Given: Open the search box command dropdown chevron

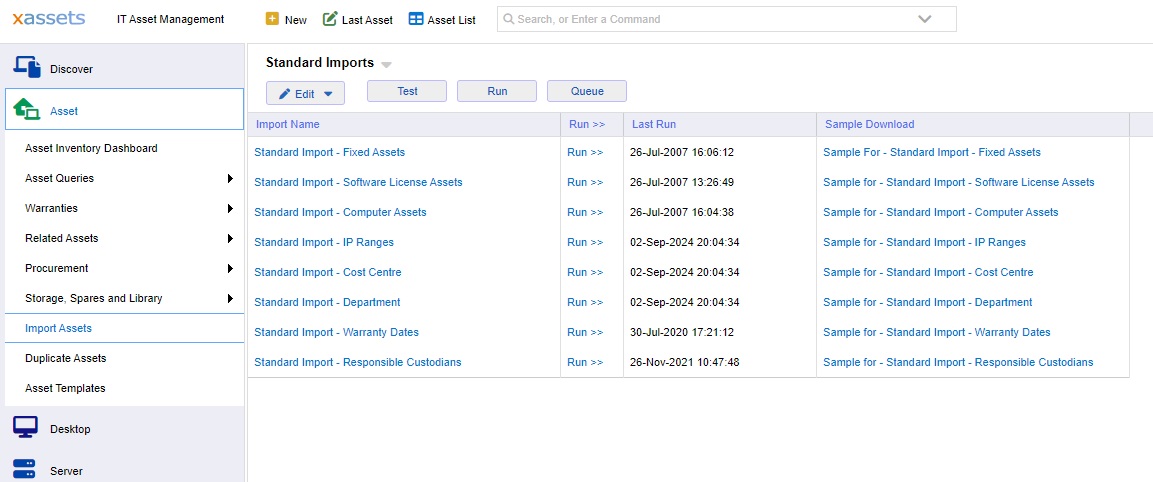Looking at the screenshot, I should [925, 19].
